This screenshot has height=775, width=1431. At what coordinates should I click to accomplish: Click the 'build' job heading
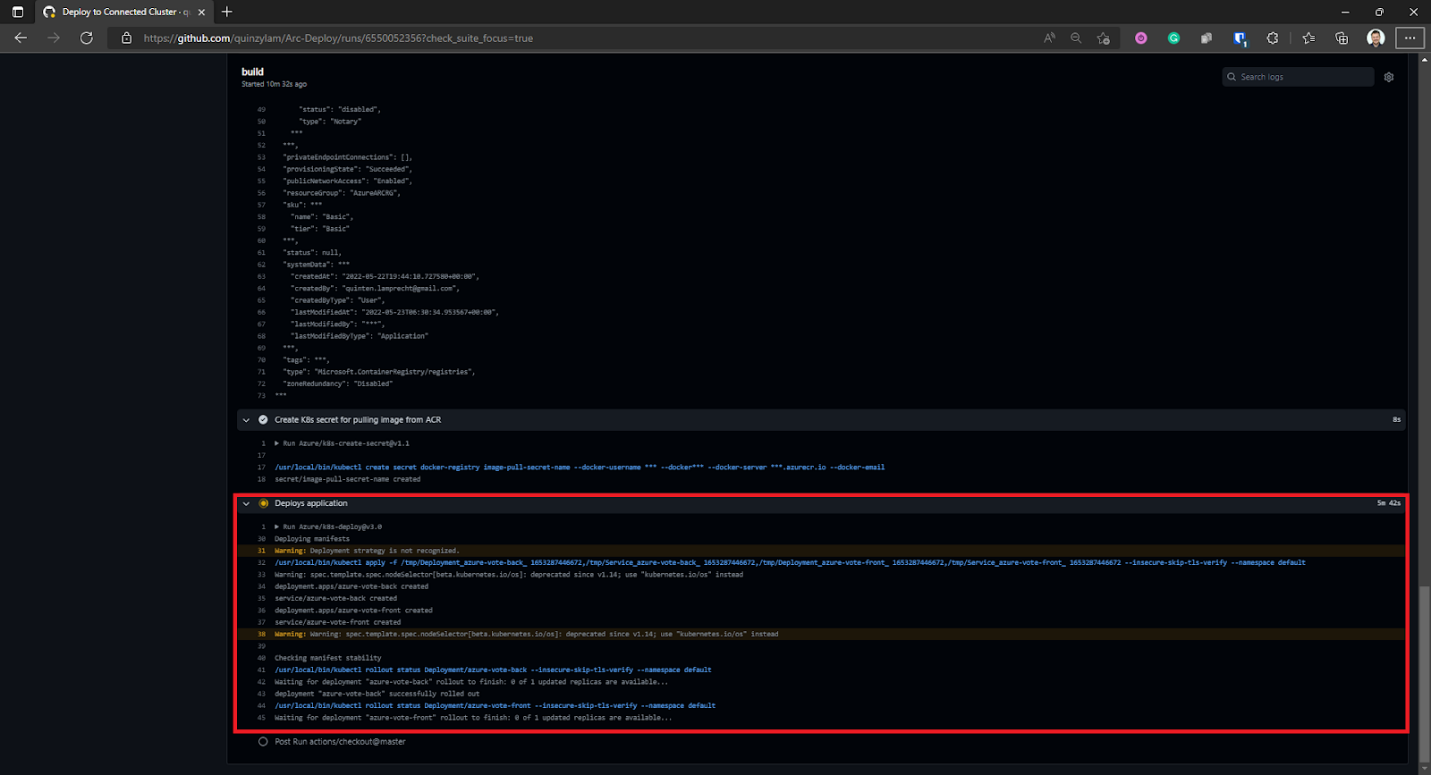(x=252, y=72)
